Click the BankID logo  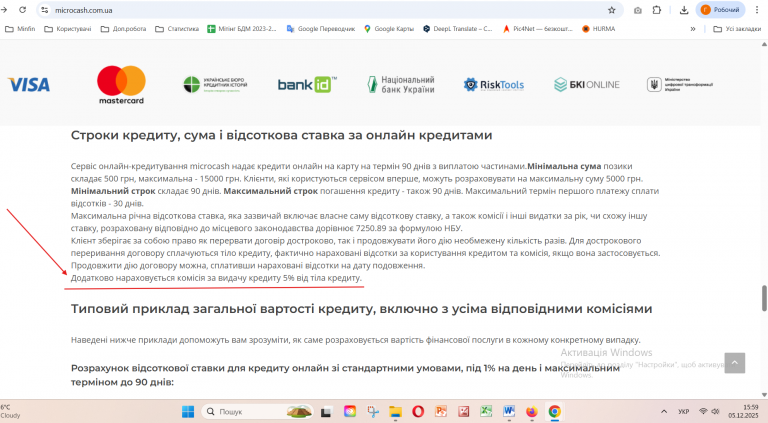tap(307, 85)
